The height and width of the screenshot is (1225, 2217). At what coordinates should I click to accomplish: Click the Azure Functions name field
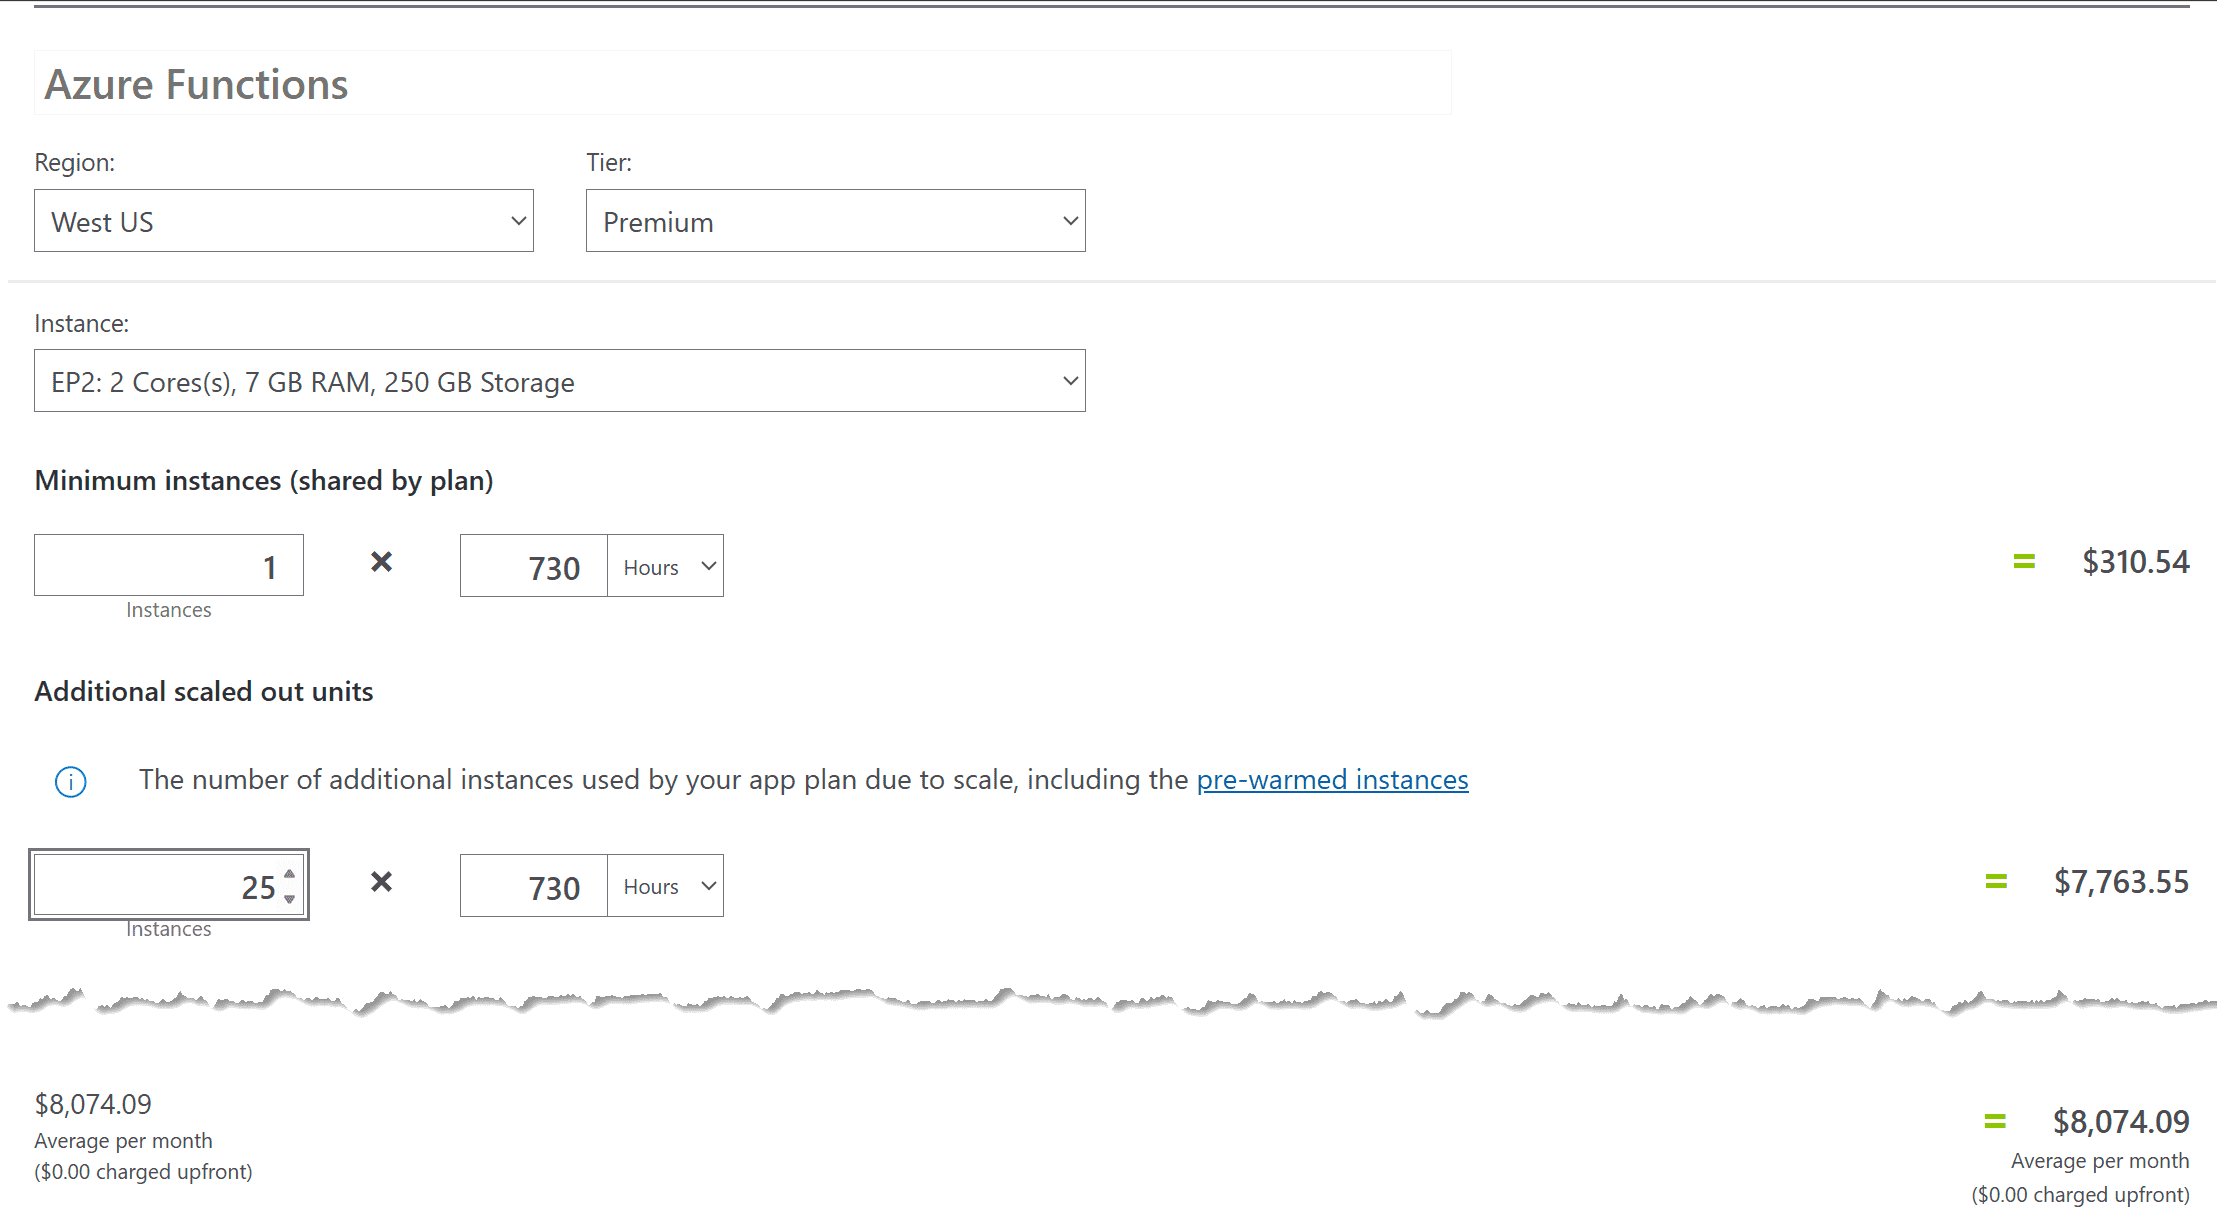click(743, 84)
